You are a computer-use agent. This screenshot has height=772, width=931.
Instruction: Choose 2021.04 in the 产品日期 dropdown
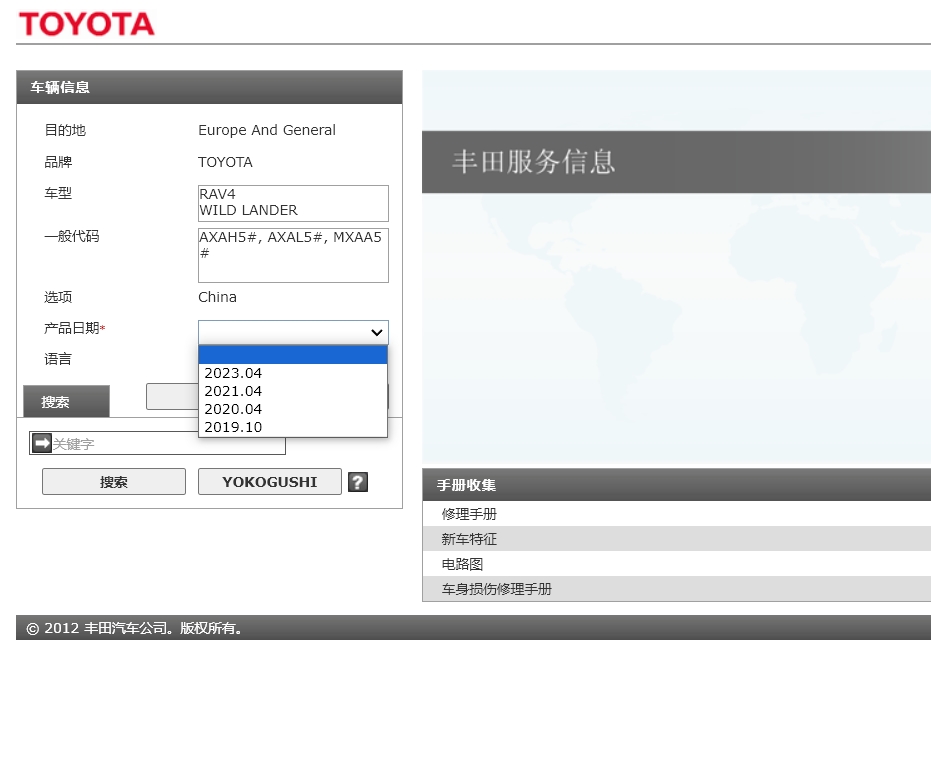(233, 390)
